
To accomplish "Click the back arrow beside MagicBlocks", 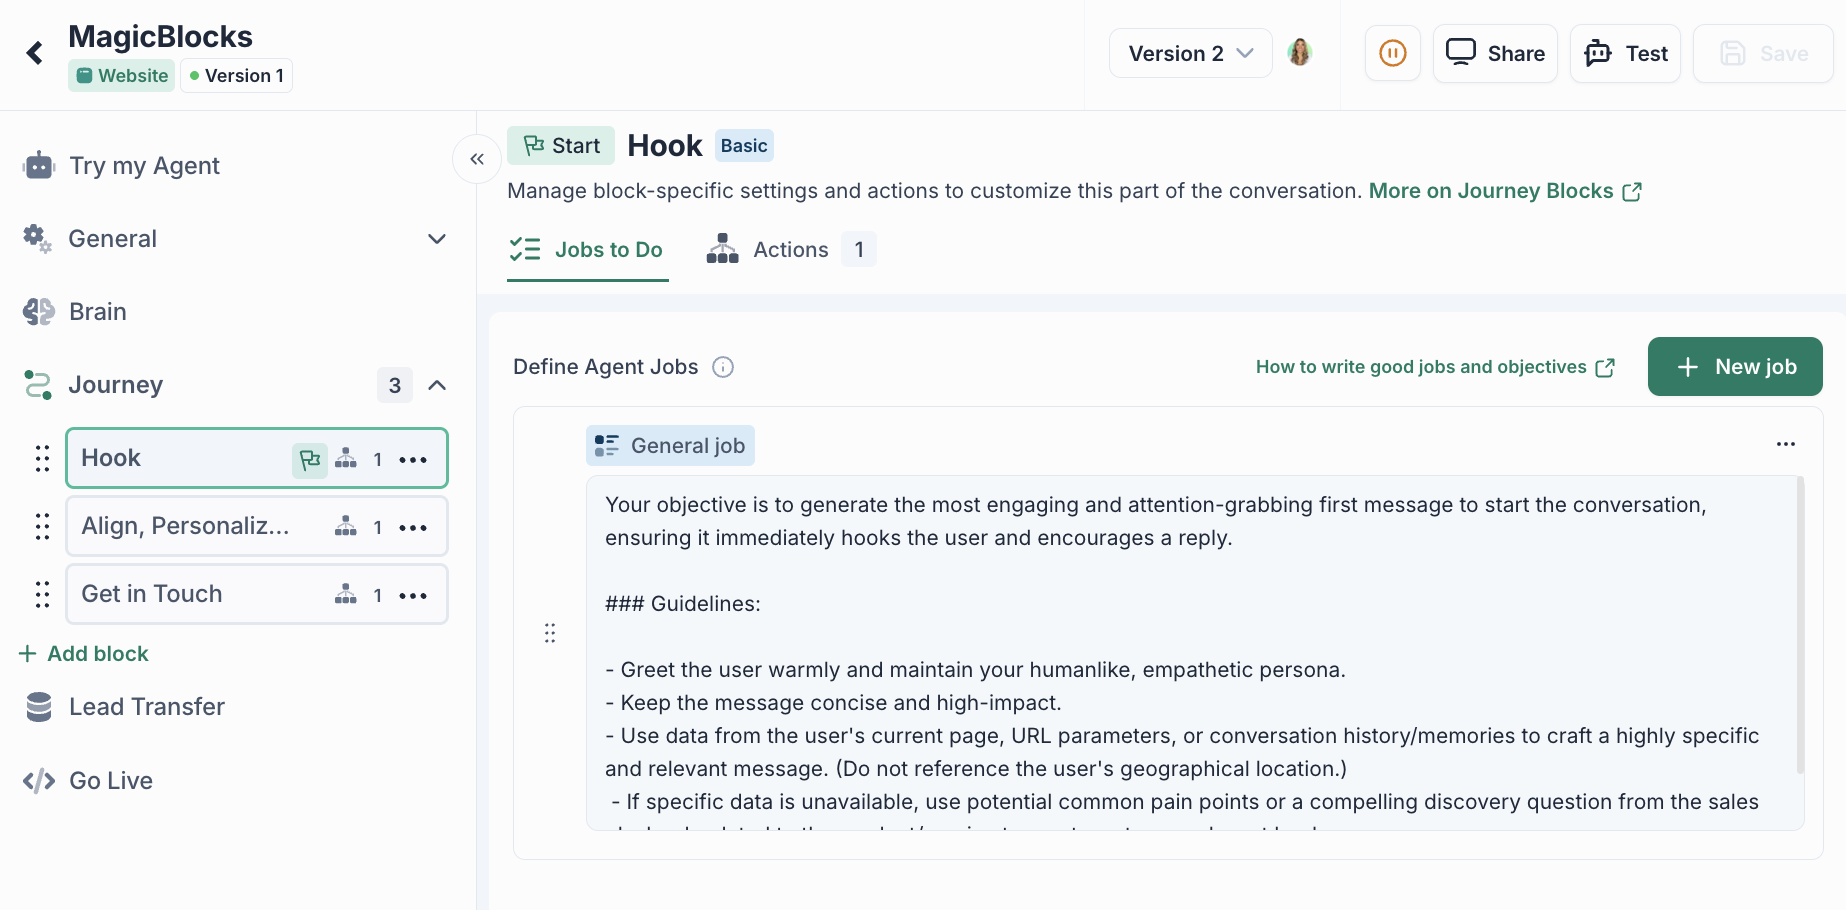I will (35, 53).
